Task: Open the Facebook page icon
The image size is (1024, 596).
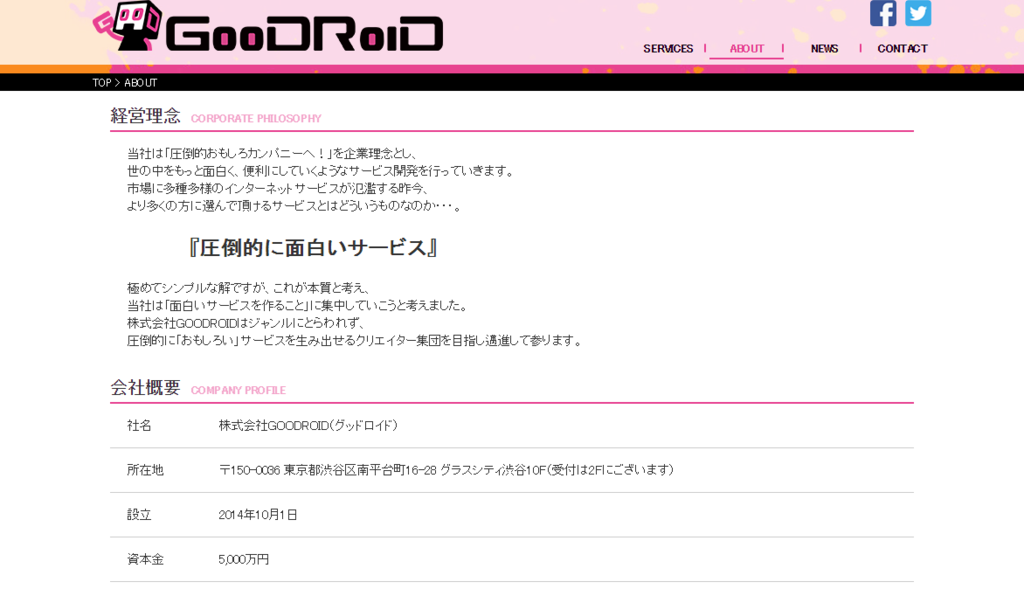Action: click(x=883, y=13)
